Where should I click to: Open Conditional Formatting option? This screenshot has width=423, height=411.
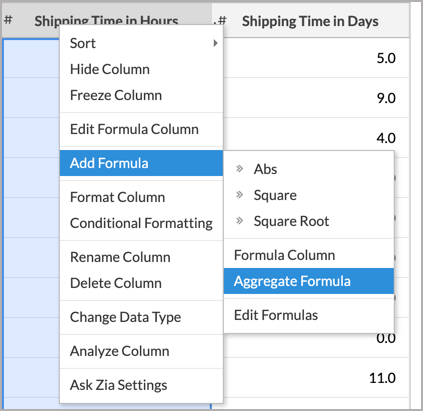coord(141,223)
